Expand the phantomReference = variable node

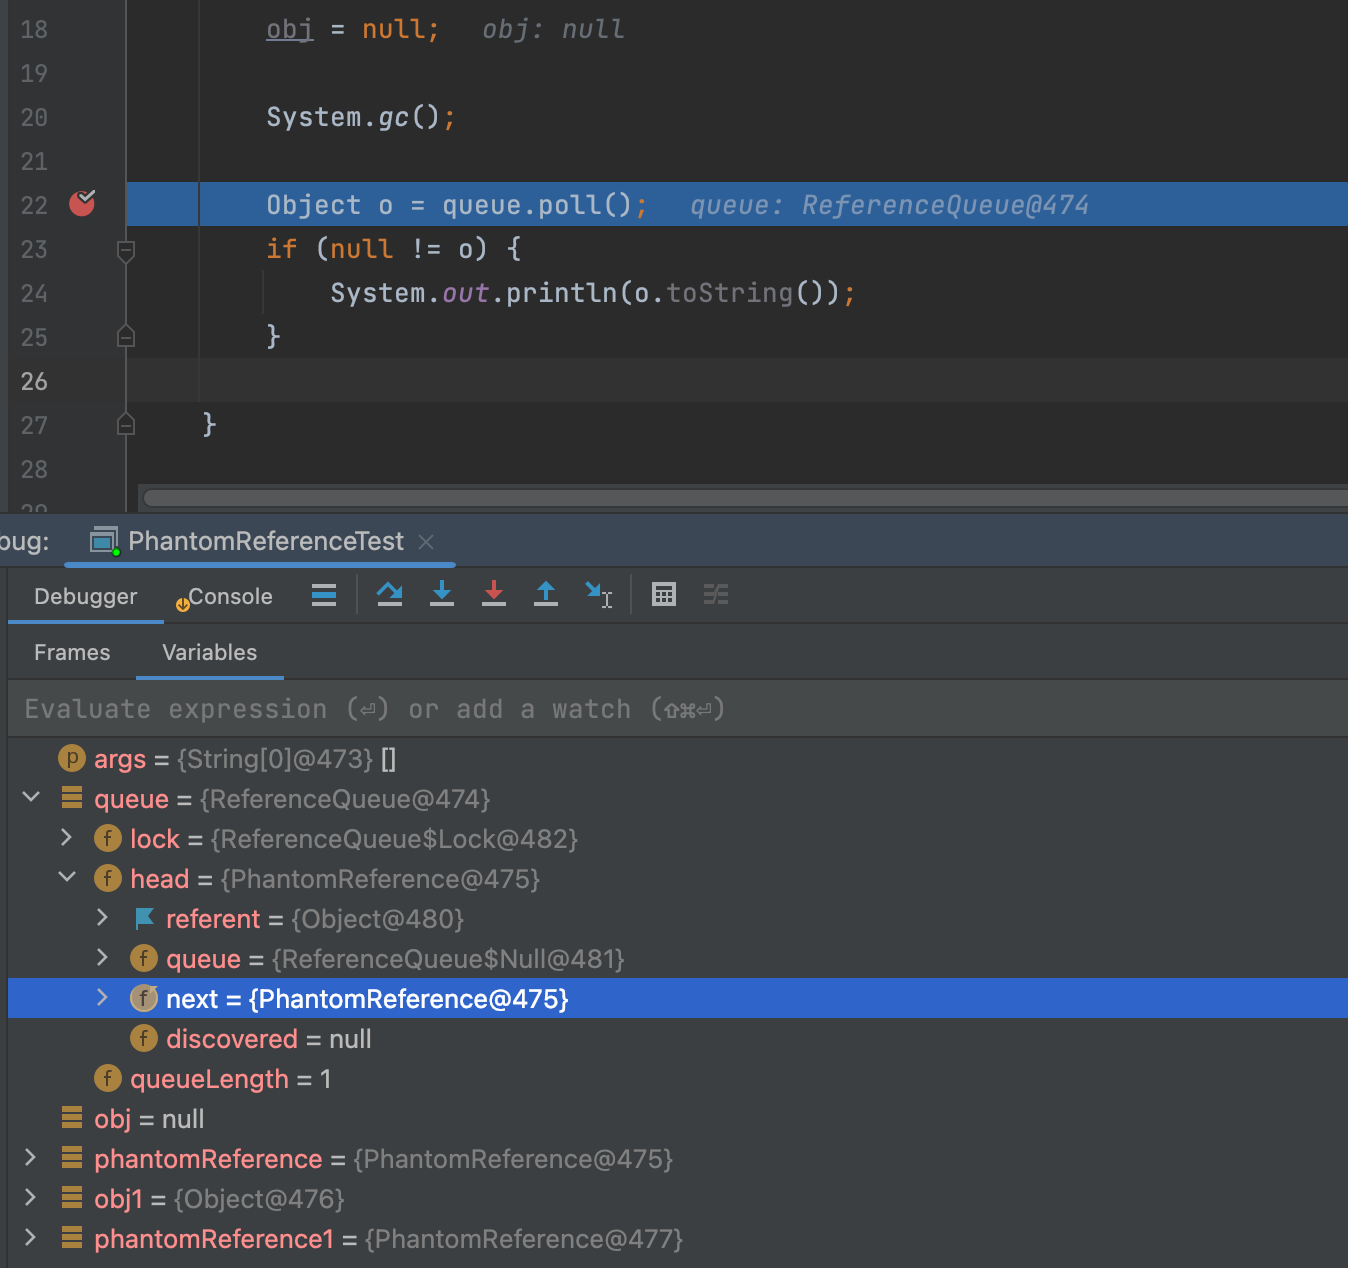pos(31,1157)
